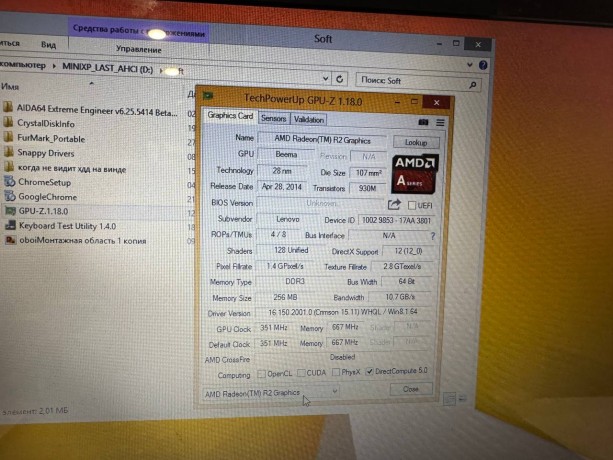613x460 pixels.
Task: Click the Memory Type value DDR3
Action: point(295,281)
